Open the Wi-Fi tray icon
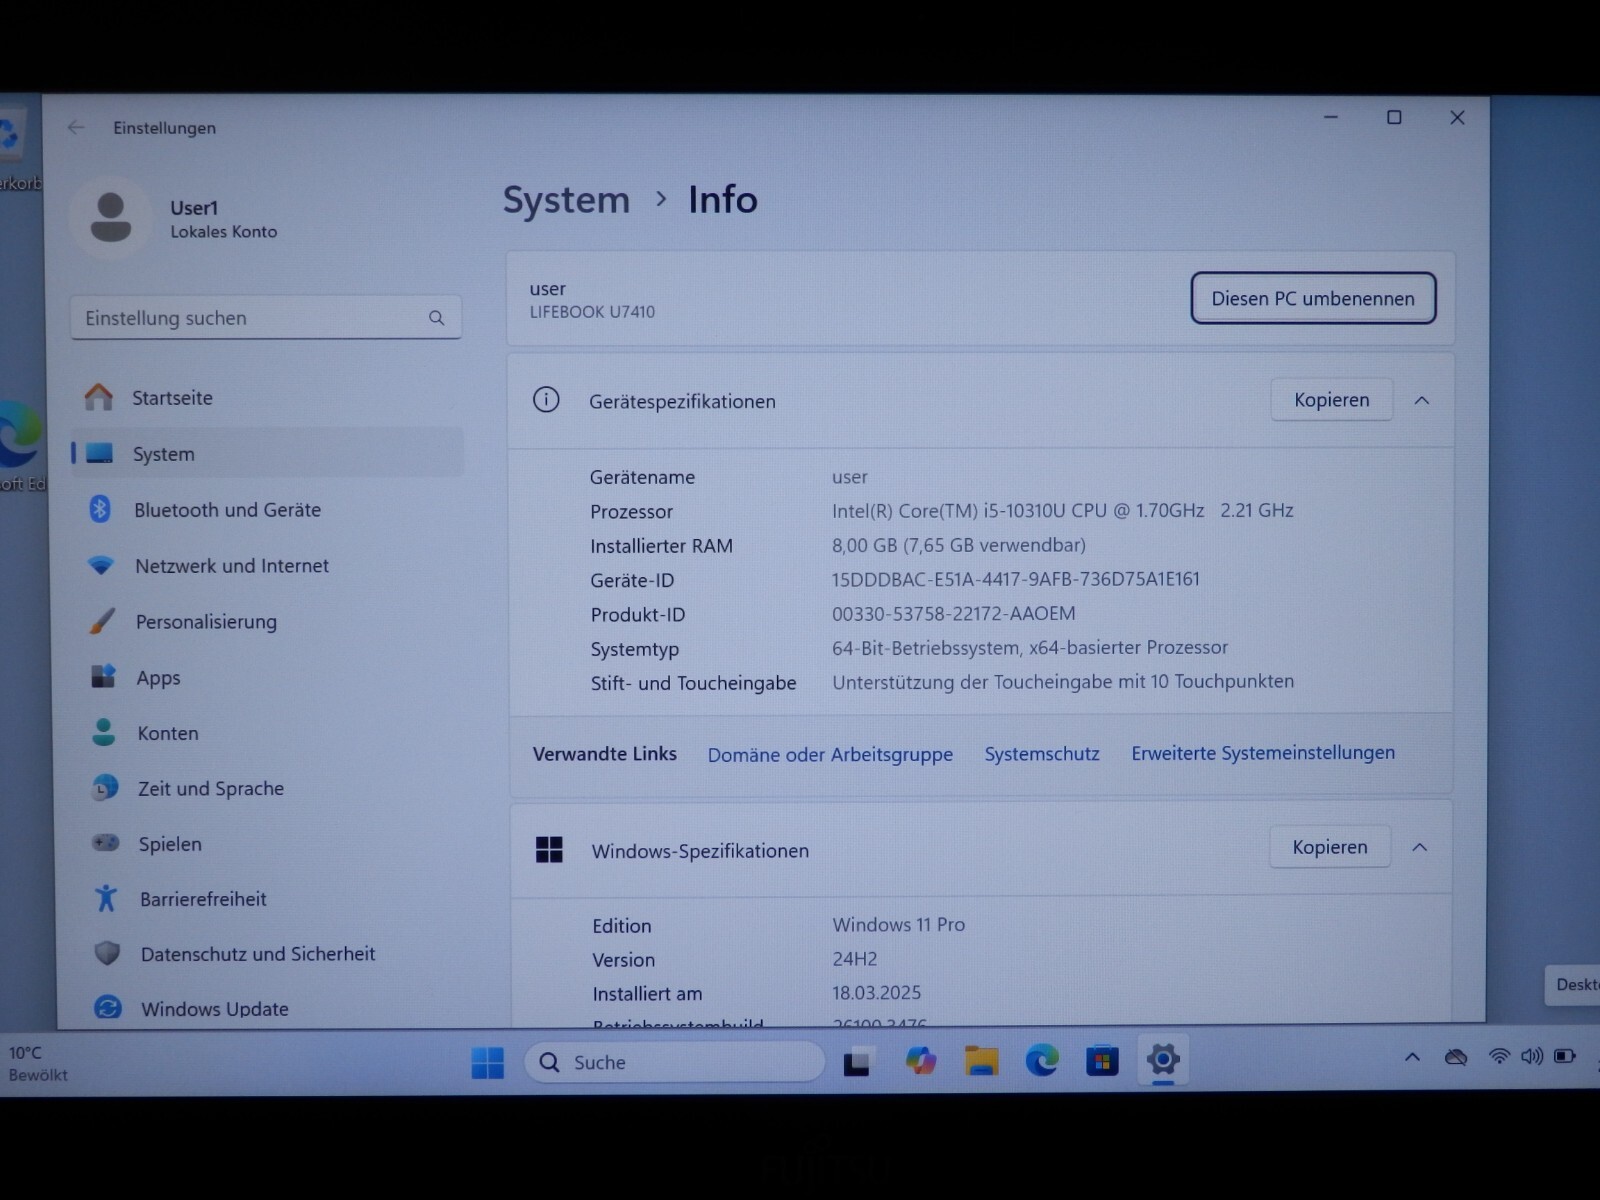 coord(1499,1056)
